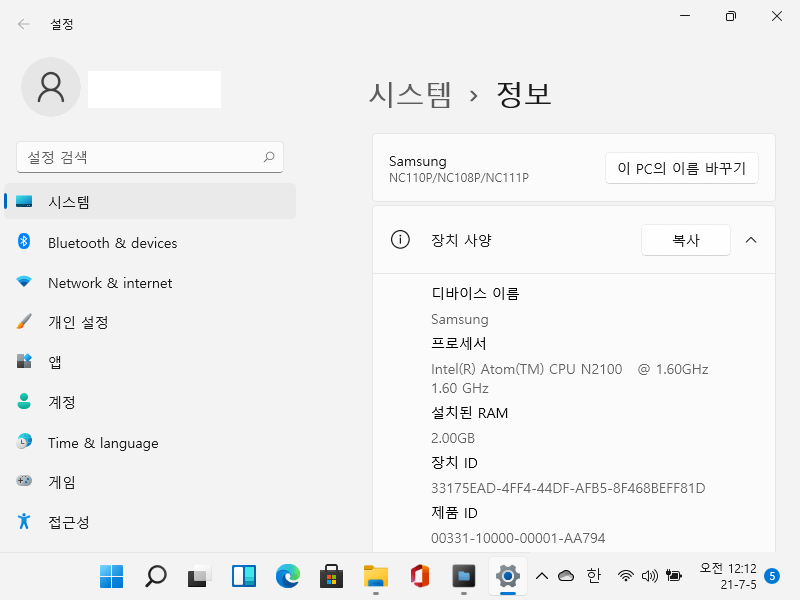This screenshot has height=600, width=800.
Task: Click the accessibility figure icon
Action: [x=24, y=521]
